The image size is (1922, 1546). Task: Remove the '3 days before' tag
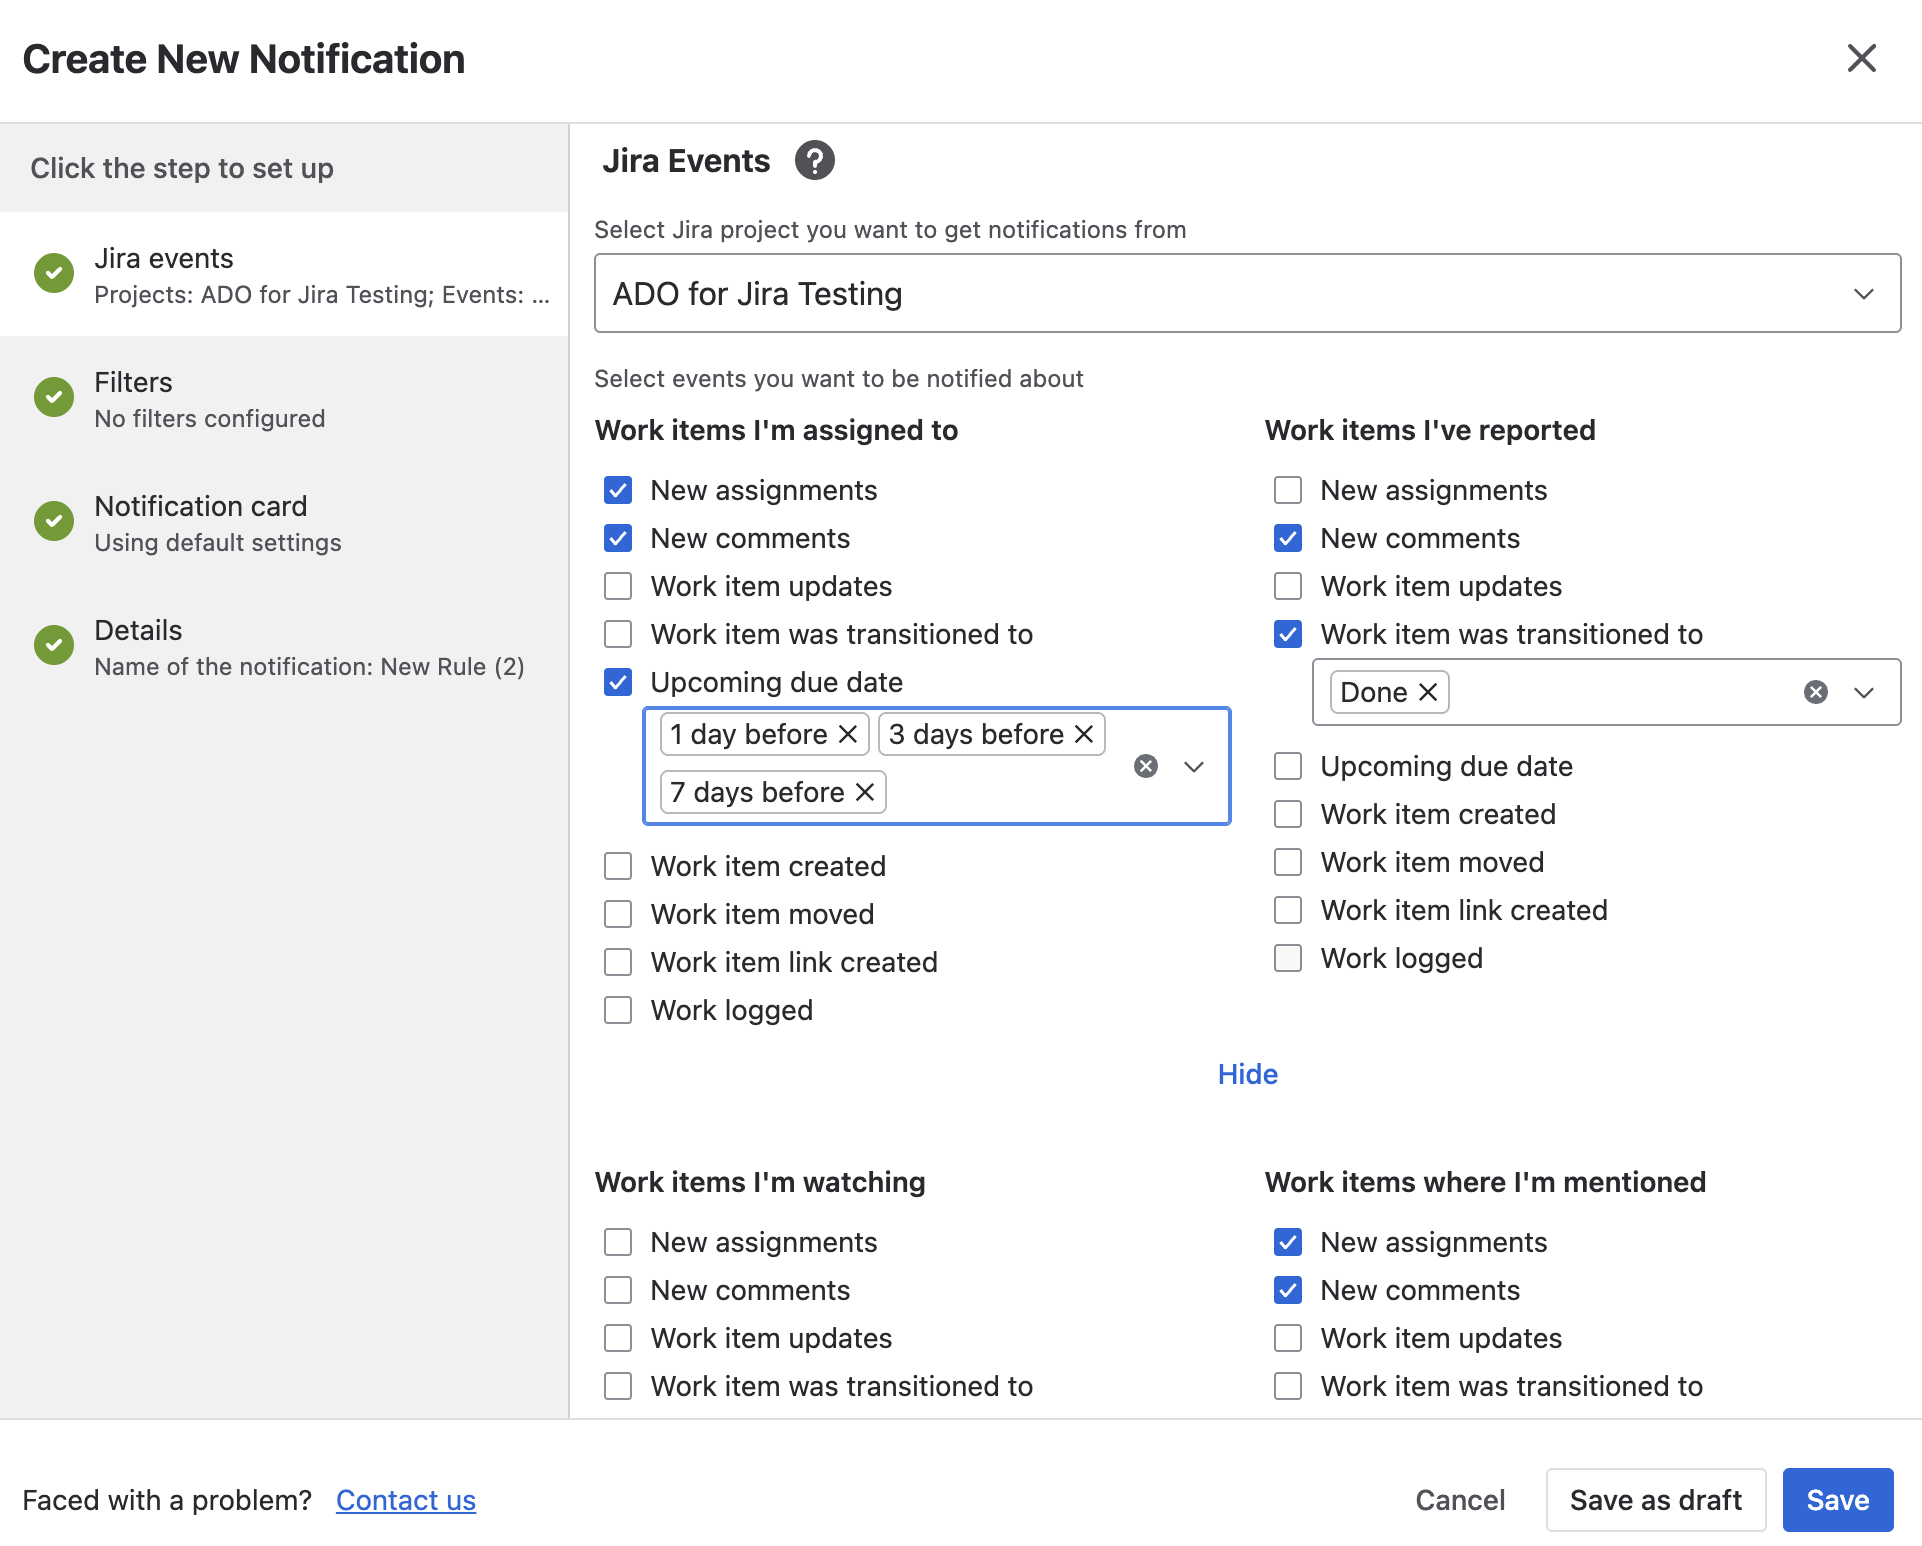pos(1084,734)
